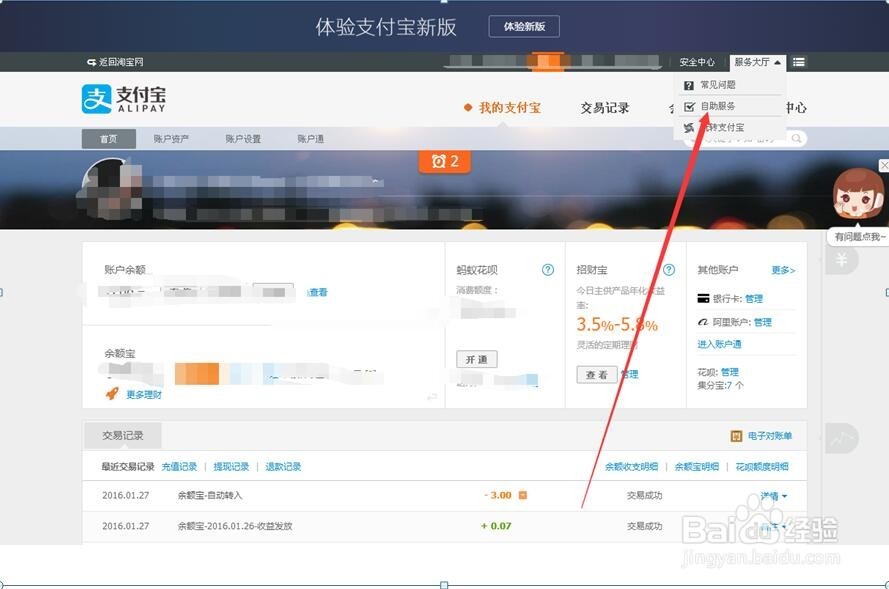Switch to the 账户通 tab
The image size is (889, 589).
(311, 139)
